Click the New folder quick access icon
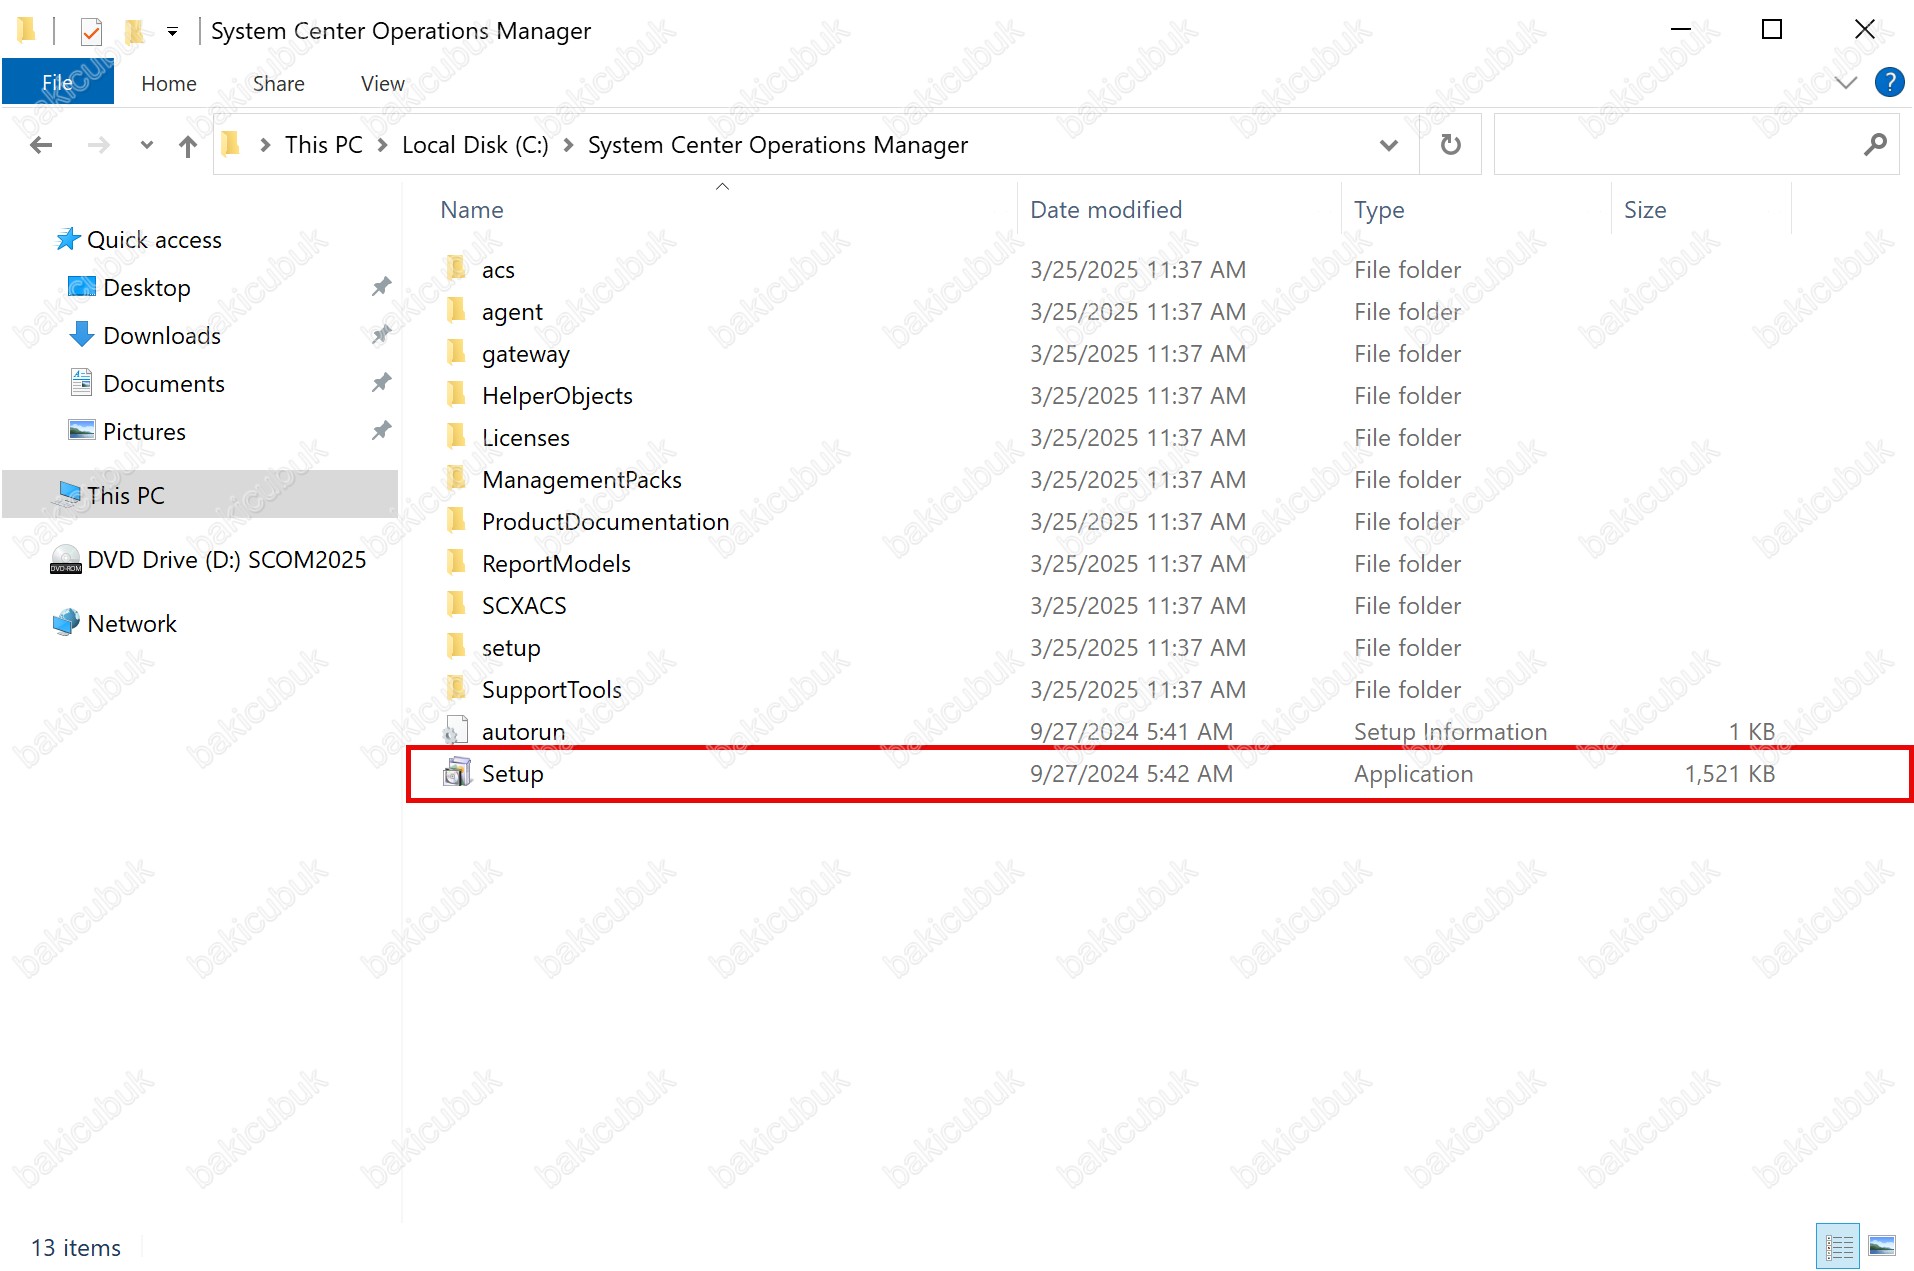This screenshot has height=1271, width=1914. [x=134, y=31]
